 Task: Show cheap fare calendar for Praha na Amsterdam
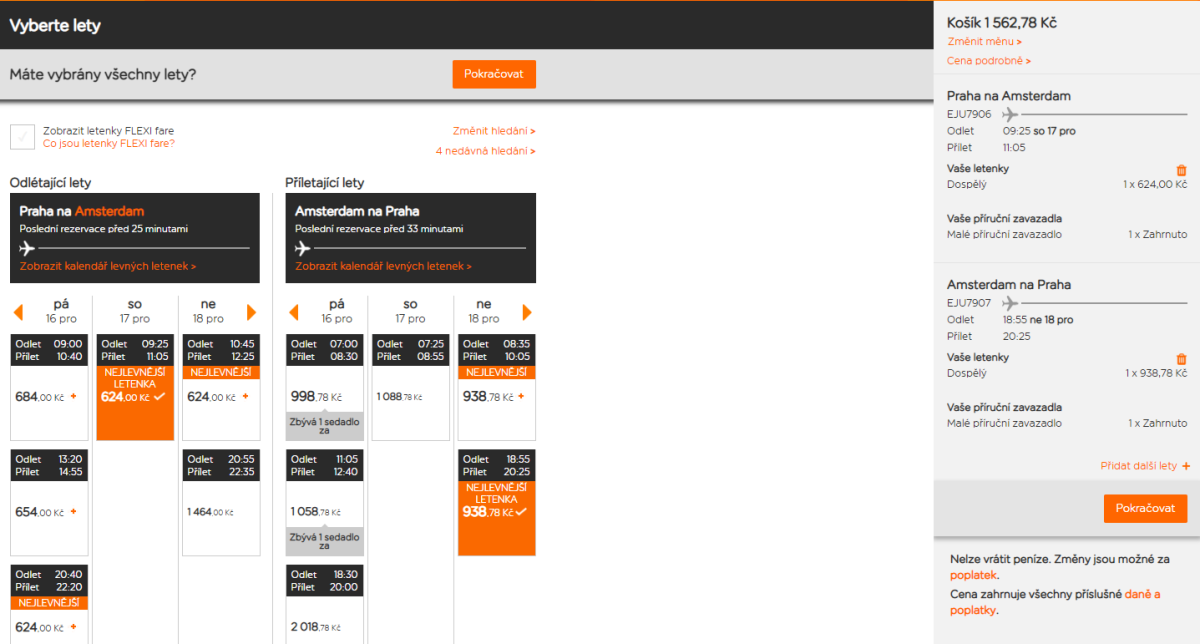click(x=107, y=267)
